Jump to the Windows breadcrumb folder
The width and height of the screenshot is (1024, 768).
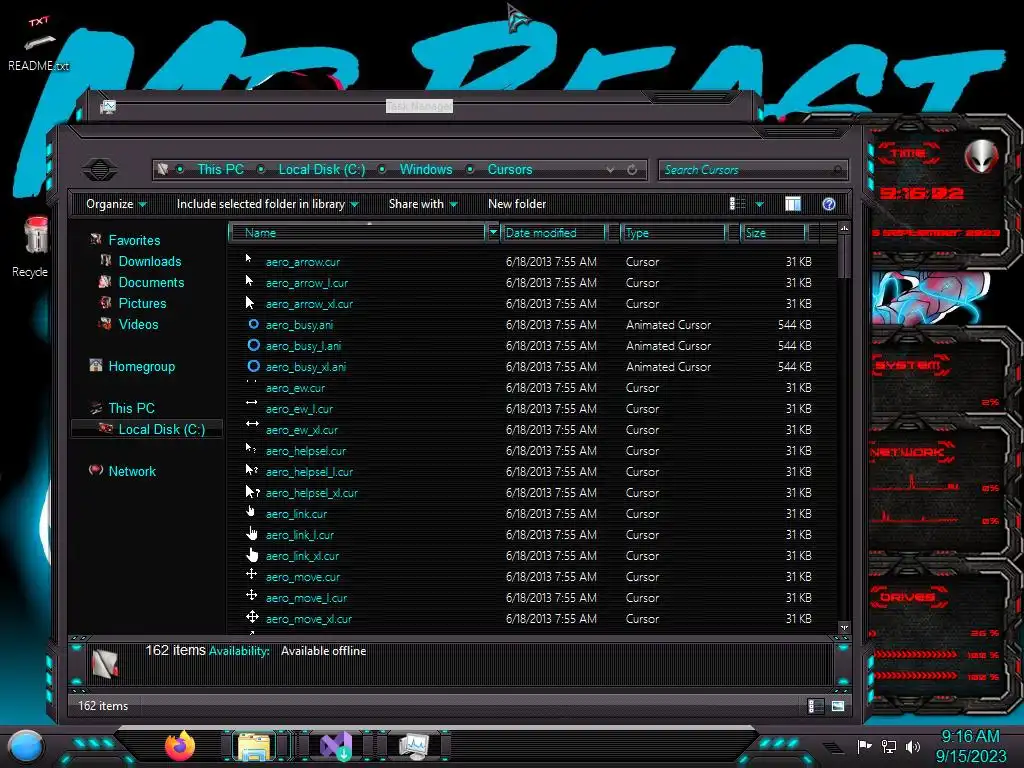[426, 169]
